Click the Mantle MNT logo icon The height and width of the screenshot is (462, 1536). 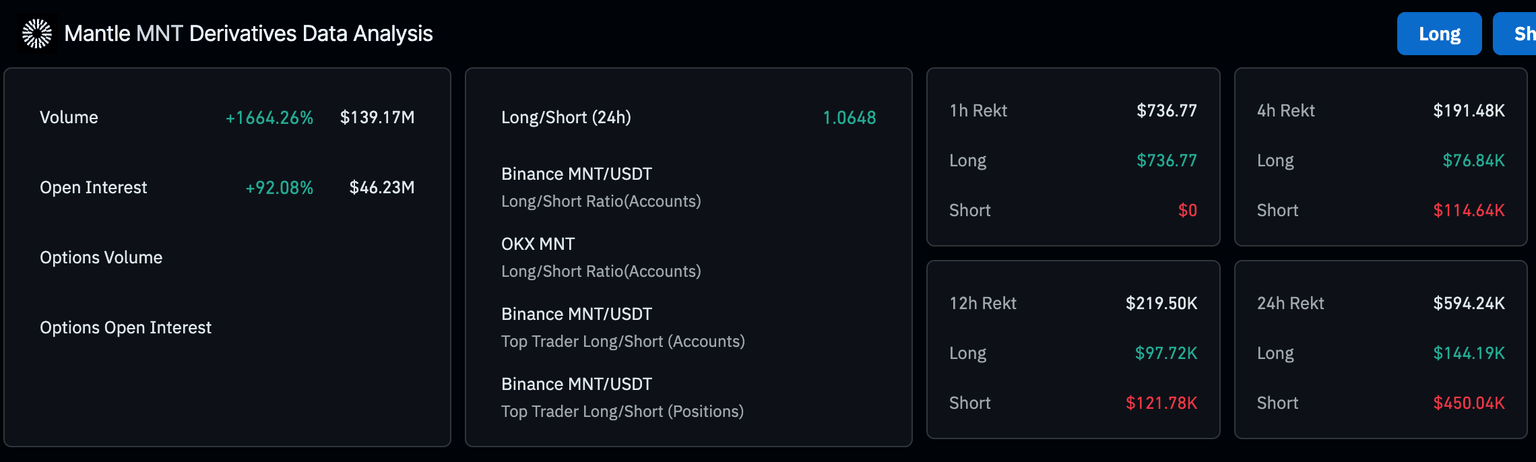(37, 33)
